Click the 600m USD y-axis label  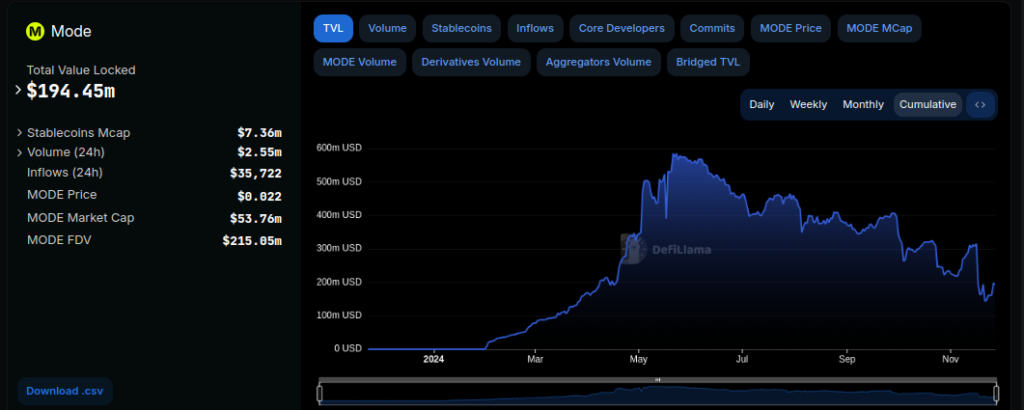pyautogui.click(x=338, y=148)
